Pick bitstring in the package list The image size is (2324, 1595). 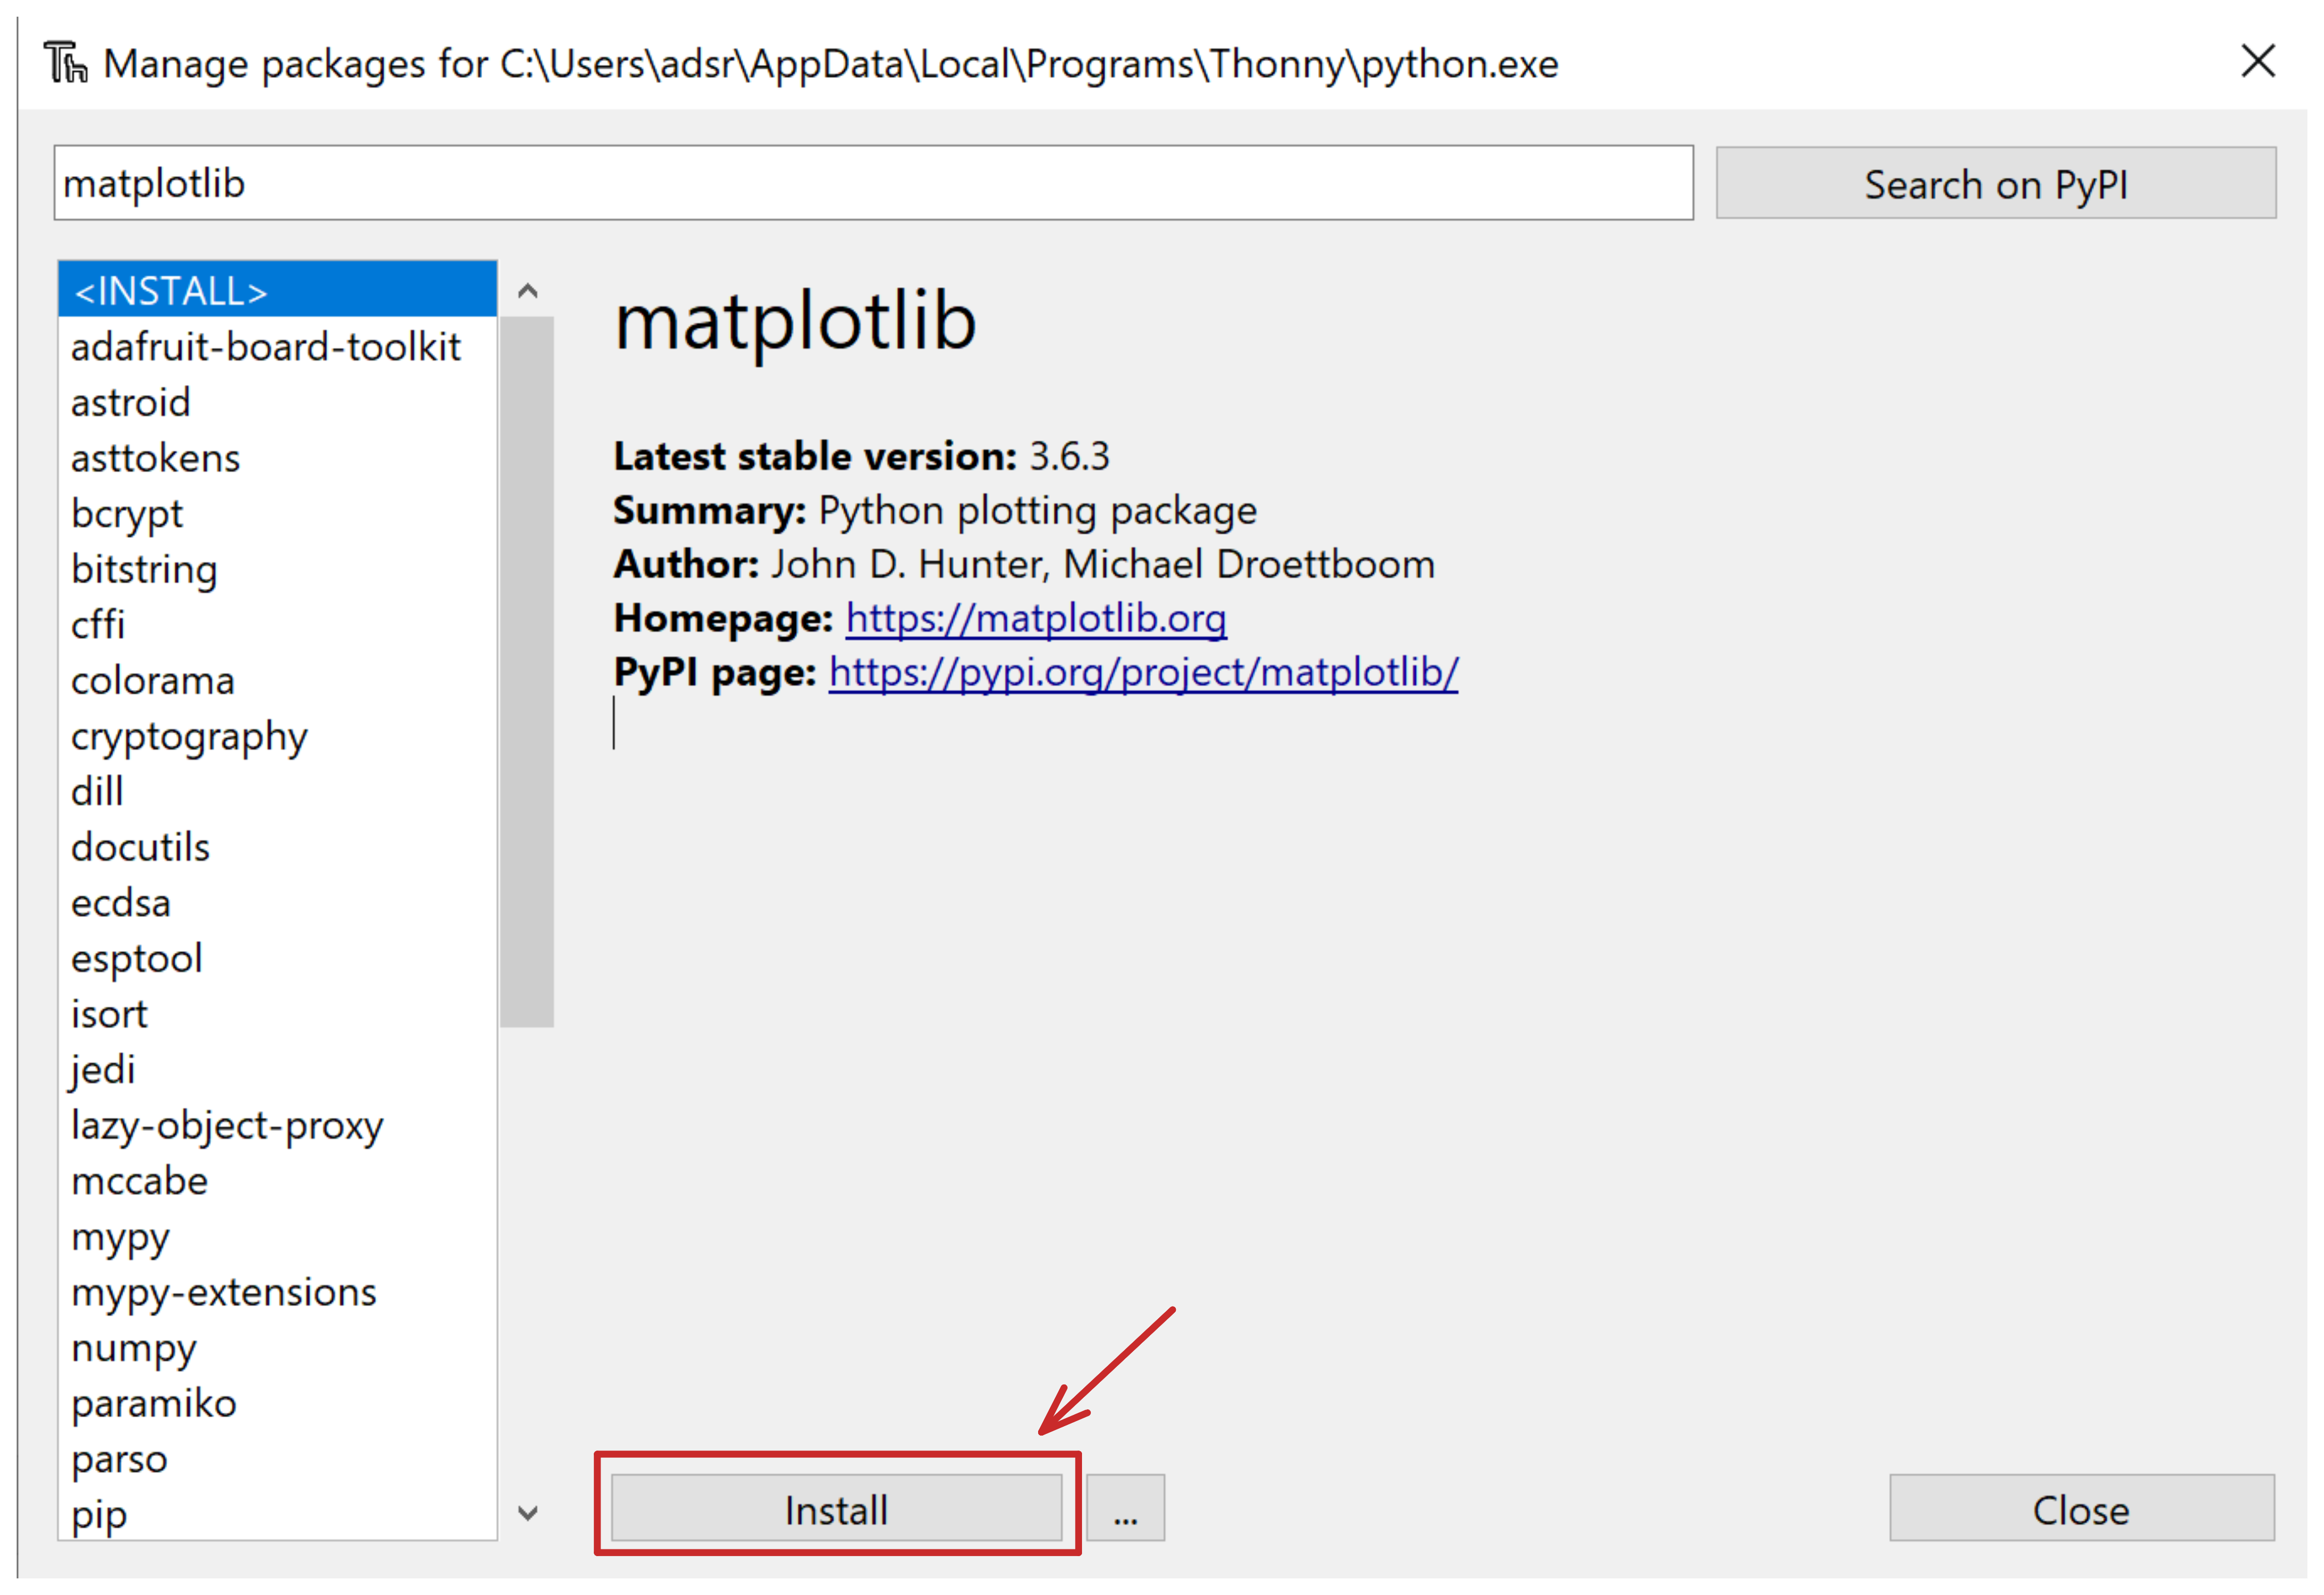(277, 569)
